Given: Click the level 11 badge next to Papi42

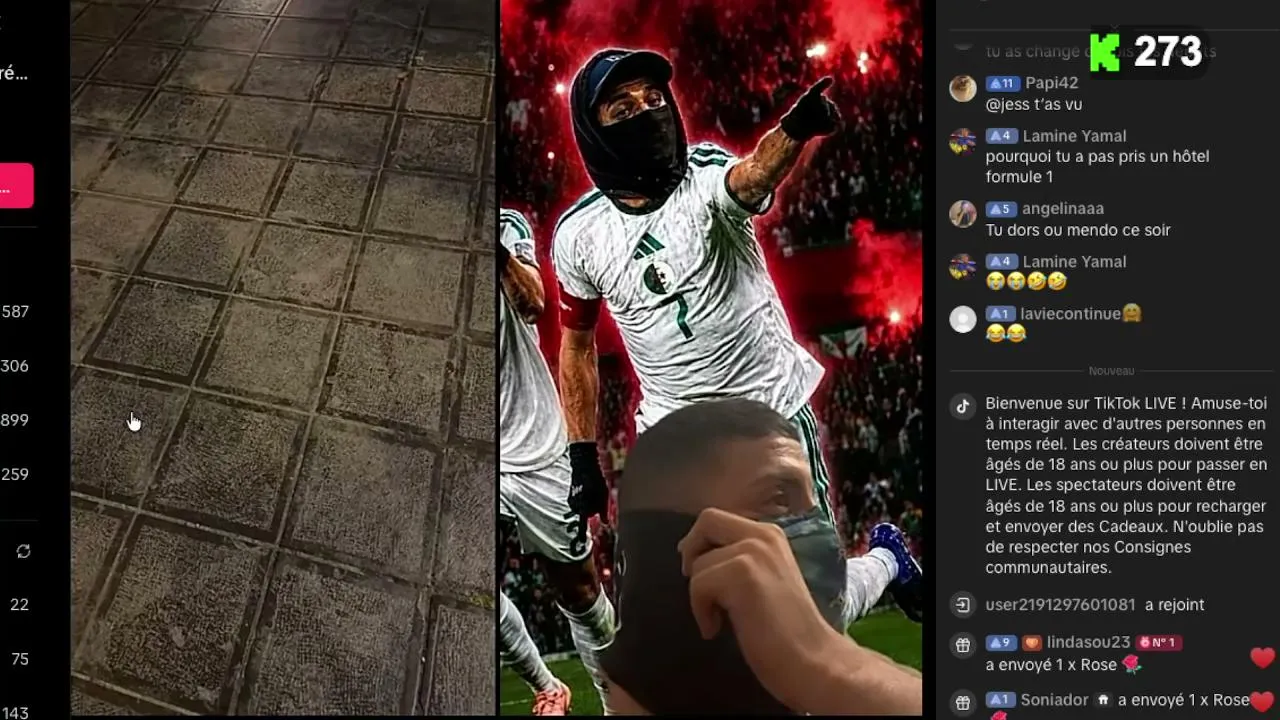Looking at the screenshot, I should coord(1002,84).
